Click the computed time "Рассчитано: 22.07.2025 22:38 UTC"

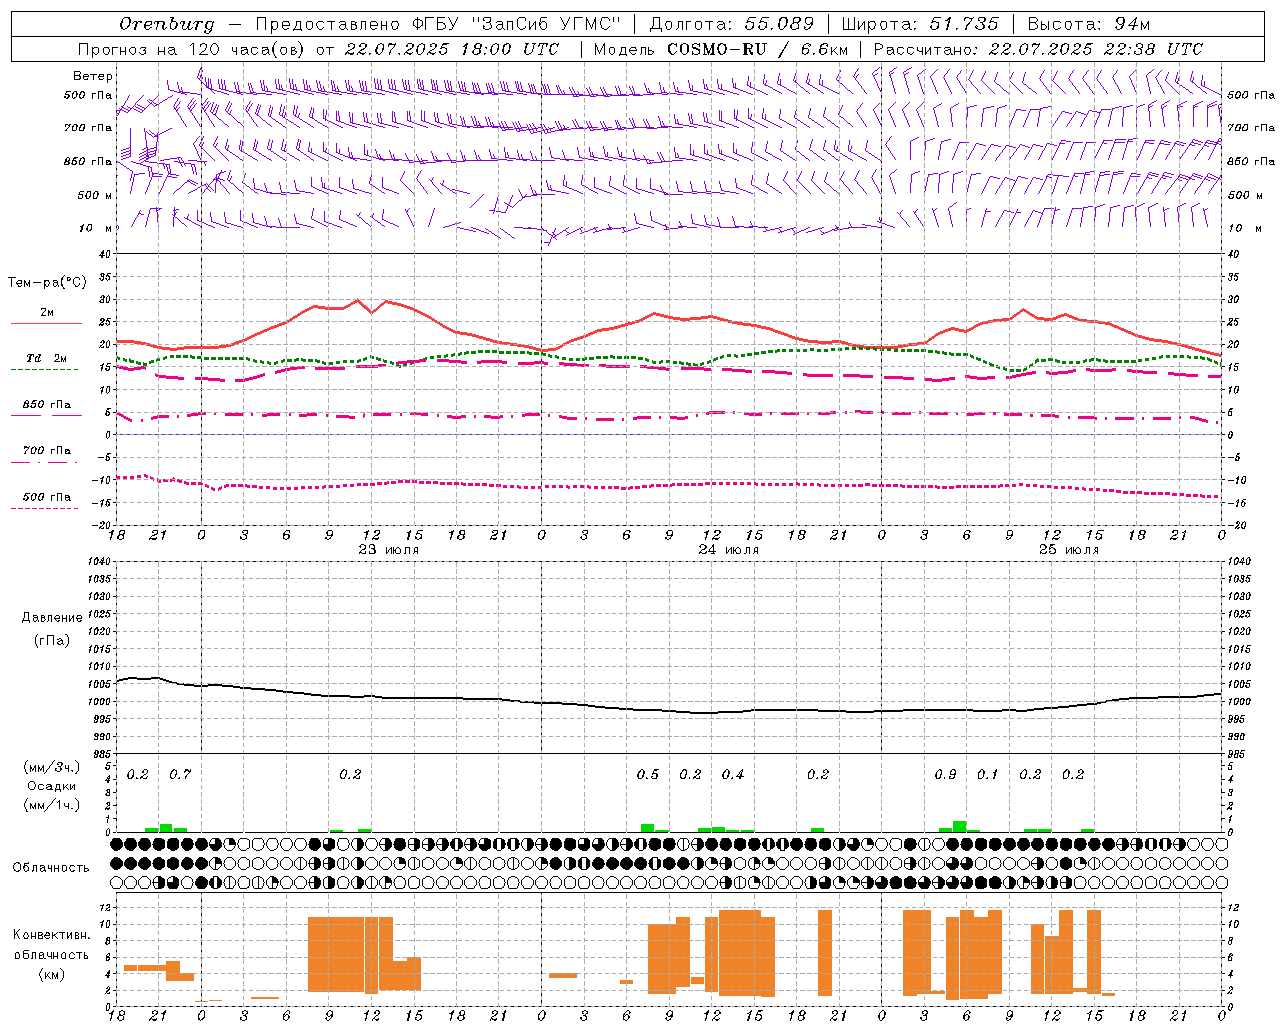pos(1038,49)
